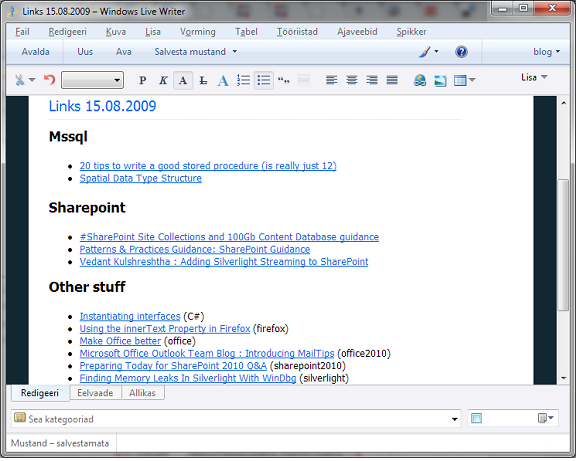This screenshot has width=579, height=461.
Task: Open the Redigeeri menu
Action: pyautogui.click(x=67, y=32)
